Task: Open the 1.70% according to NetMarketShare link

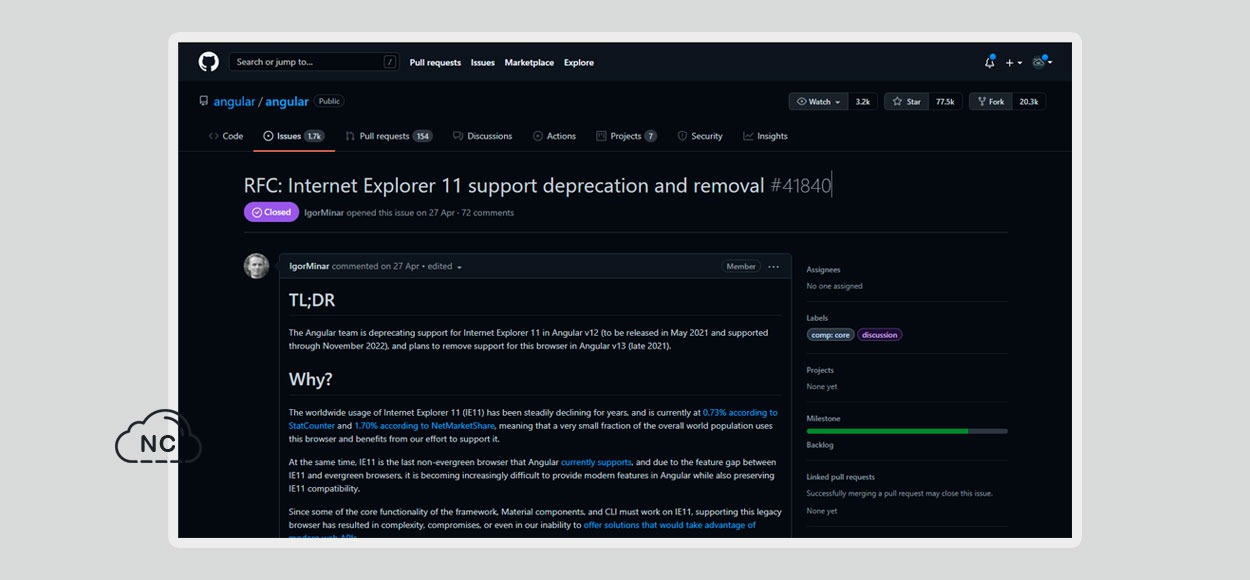Action: coord(424,425)
